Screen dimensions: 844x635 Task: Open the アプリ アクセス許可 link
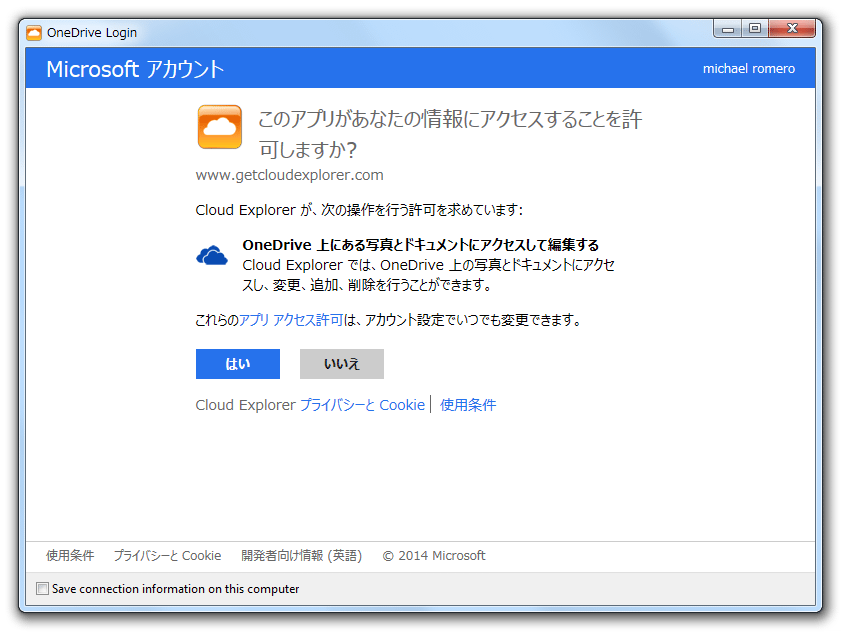tap(291, 320)
